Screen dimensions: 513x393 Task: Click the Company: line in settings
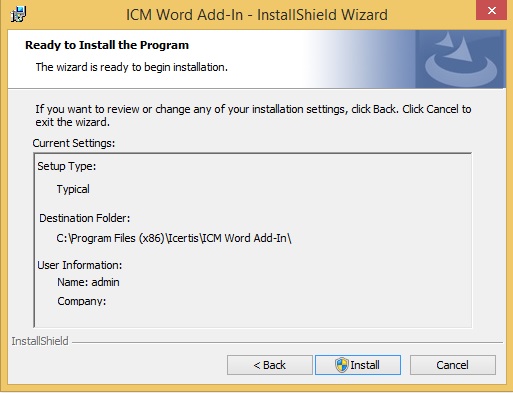point(82,301)
